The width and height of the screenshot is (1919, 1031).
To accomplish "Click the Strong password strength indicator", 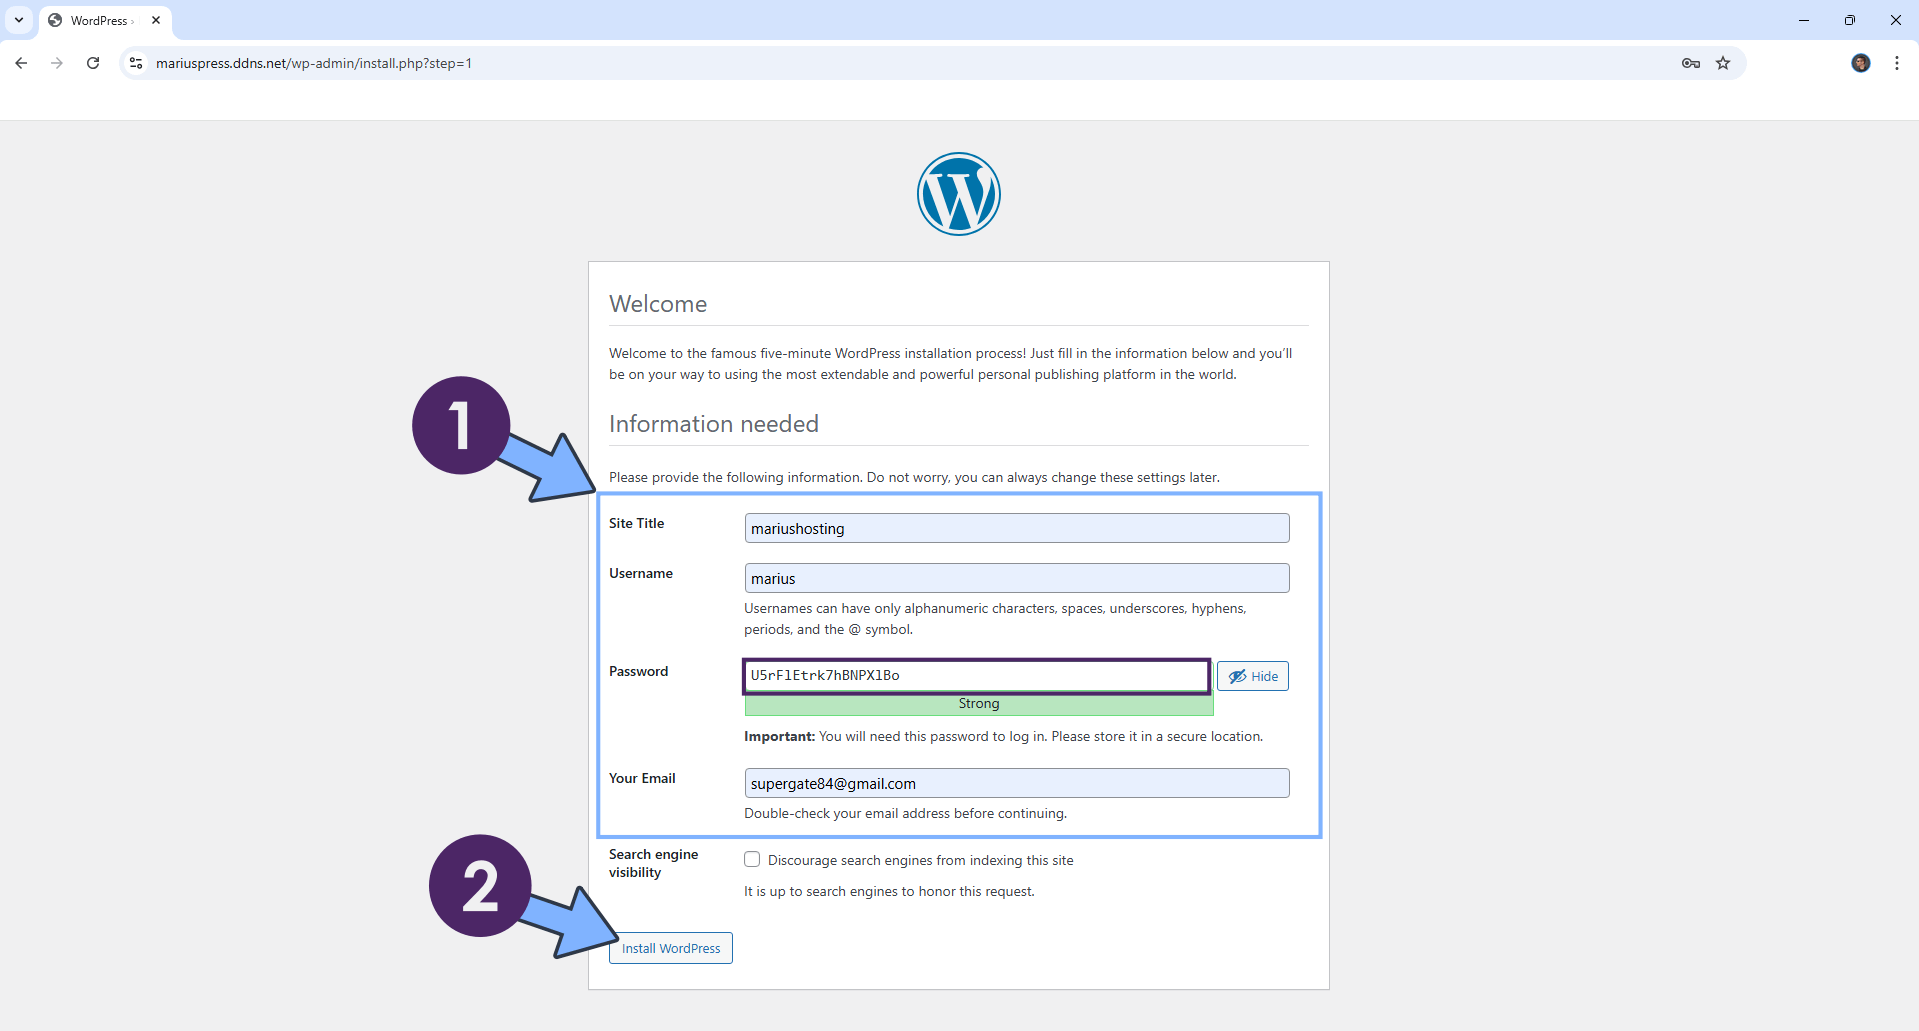I will click(979, 704).
